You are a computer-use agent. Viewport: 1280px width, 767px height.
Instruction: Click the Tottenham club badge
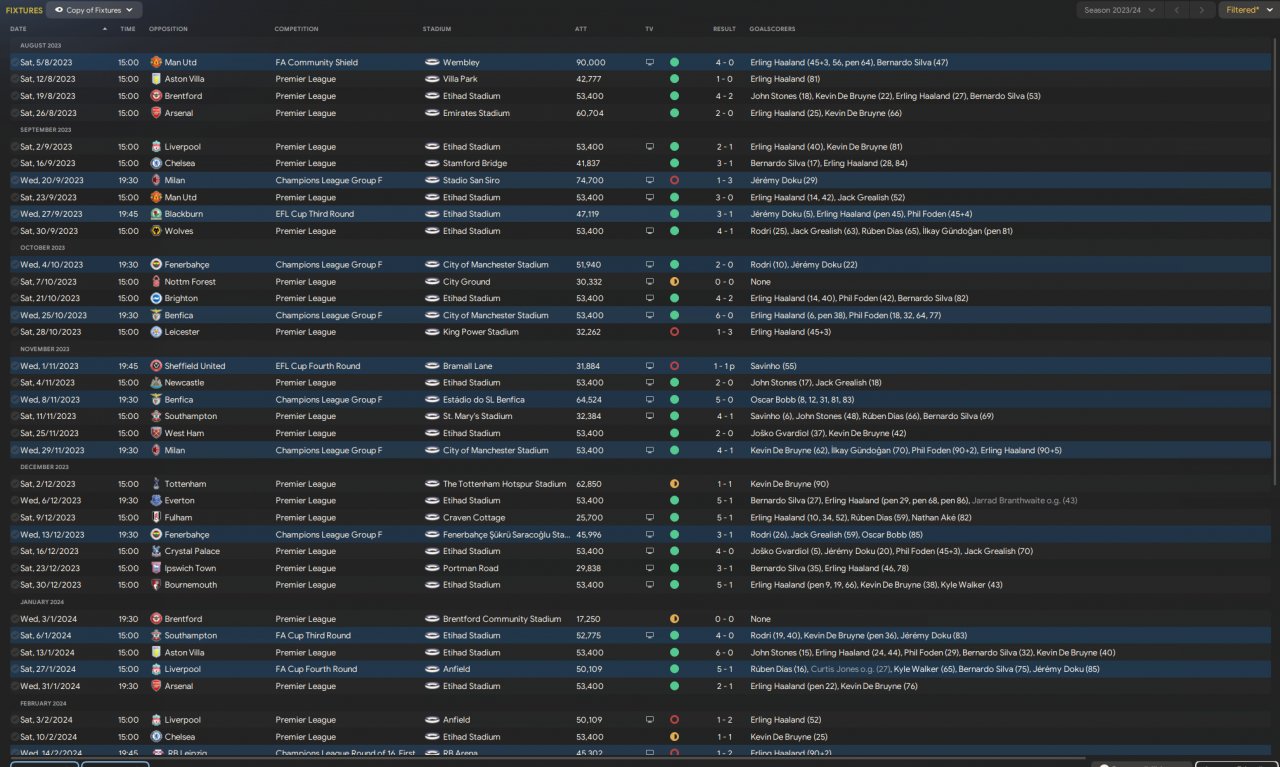tap(156, 484)
